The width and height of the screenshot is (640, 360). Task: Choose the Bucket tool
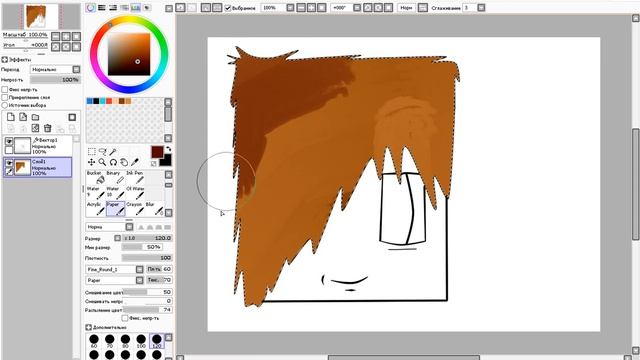(x=96, y=178)
